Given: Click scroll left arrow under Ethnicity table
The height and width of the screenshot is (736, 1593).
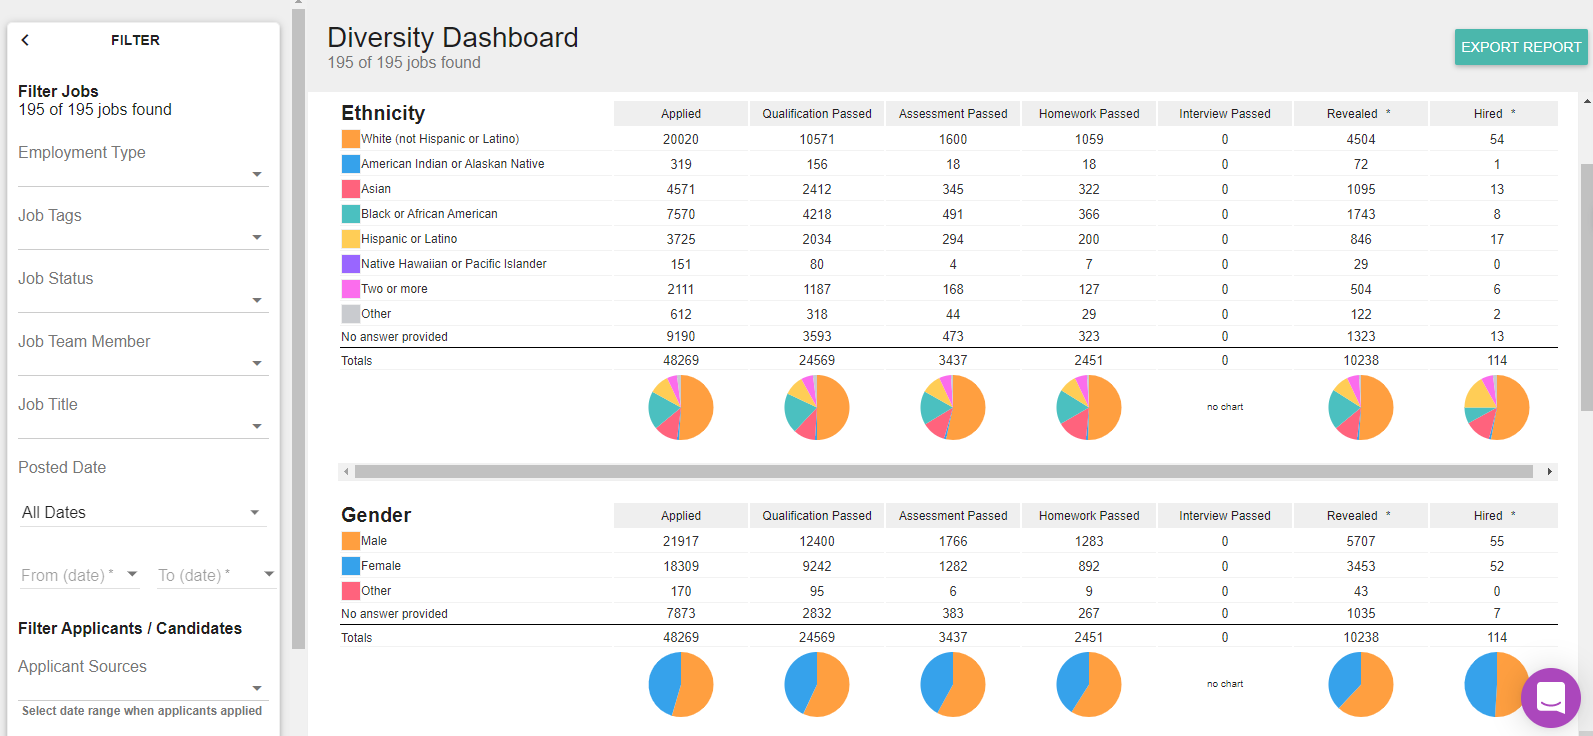Looking at the screenshot, I should 346,472.
